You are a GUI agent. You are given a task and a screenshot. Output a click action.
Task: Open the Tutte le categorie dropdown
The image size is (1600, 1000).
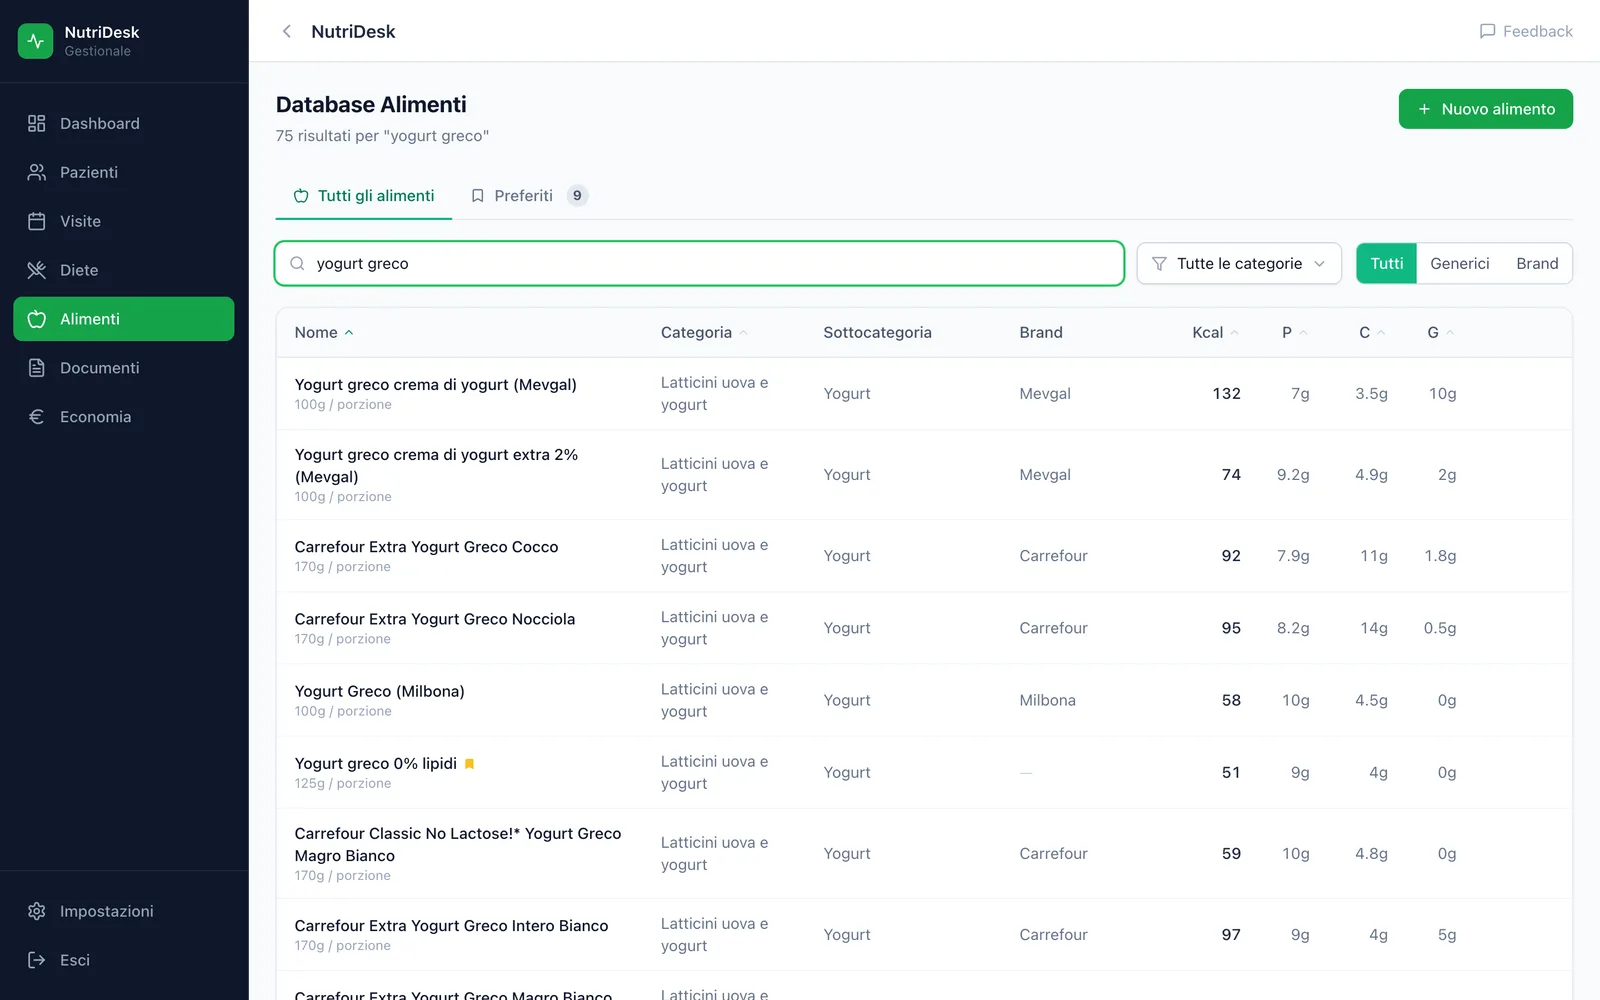pyautogui.click(x=1239, y=264)
